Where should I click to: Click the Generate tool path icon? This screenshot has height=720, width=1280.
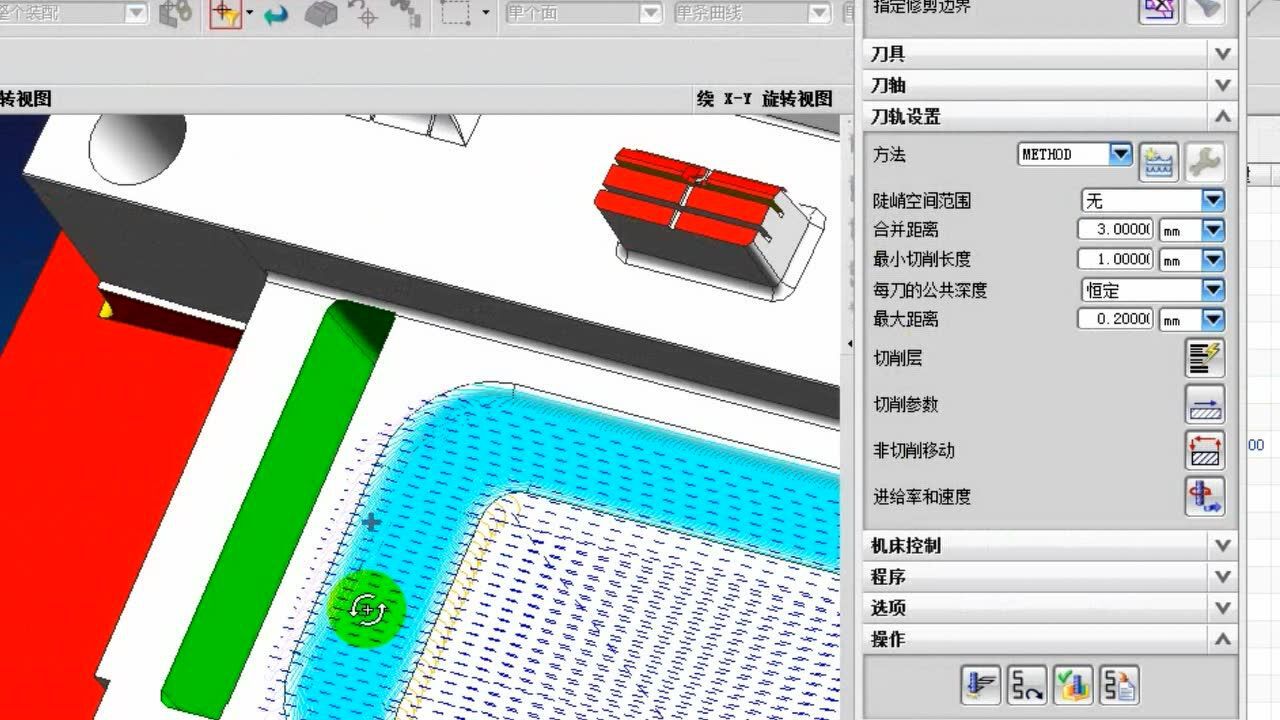(x=981, y=685)
